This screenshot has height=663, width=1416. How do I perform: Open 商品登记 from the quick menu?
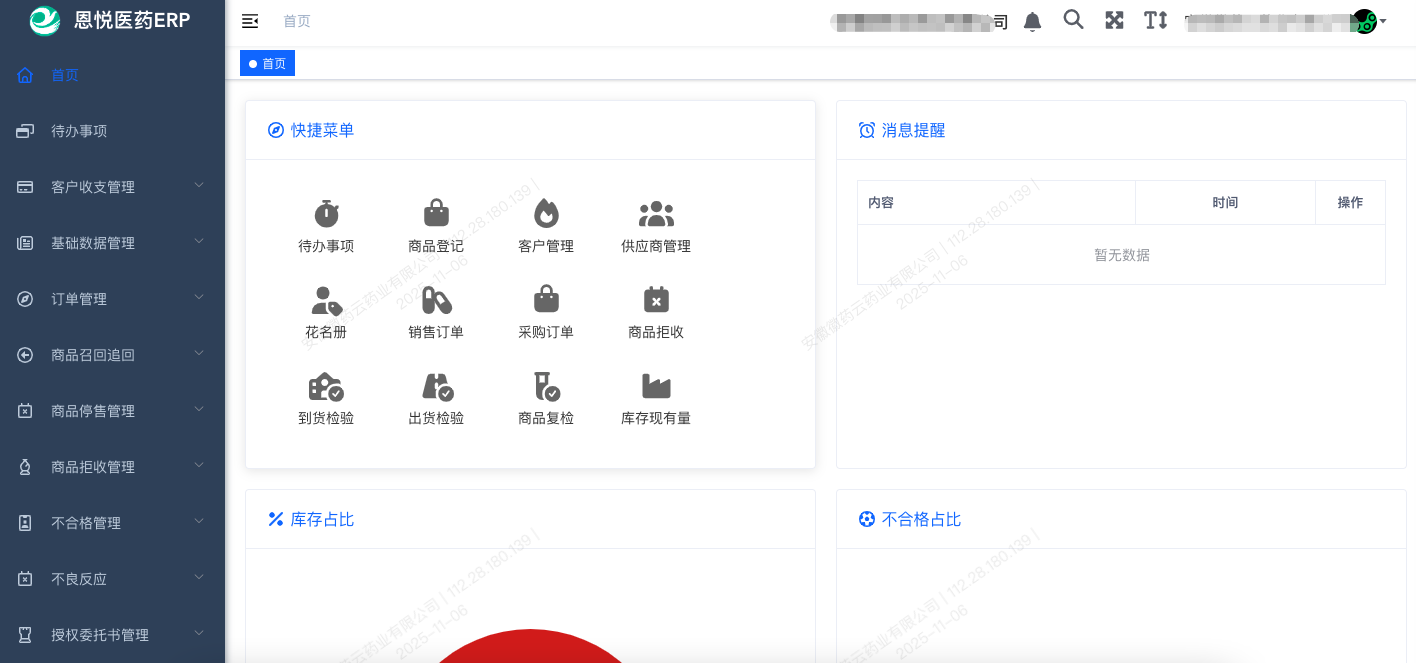tap(435, 225)
